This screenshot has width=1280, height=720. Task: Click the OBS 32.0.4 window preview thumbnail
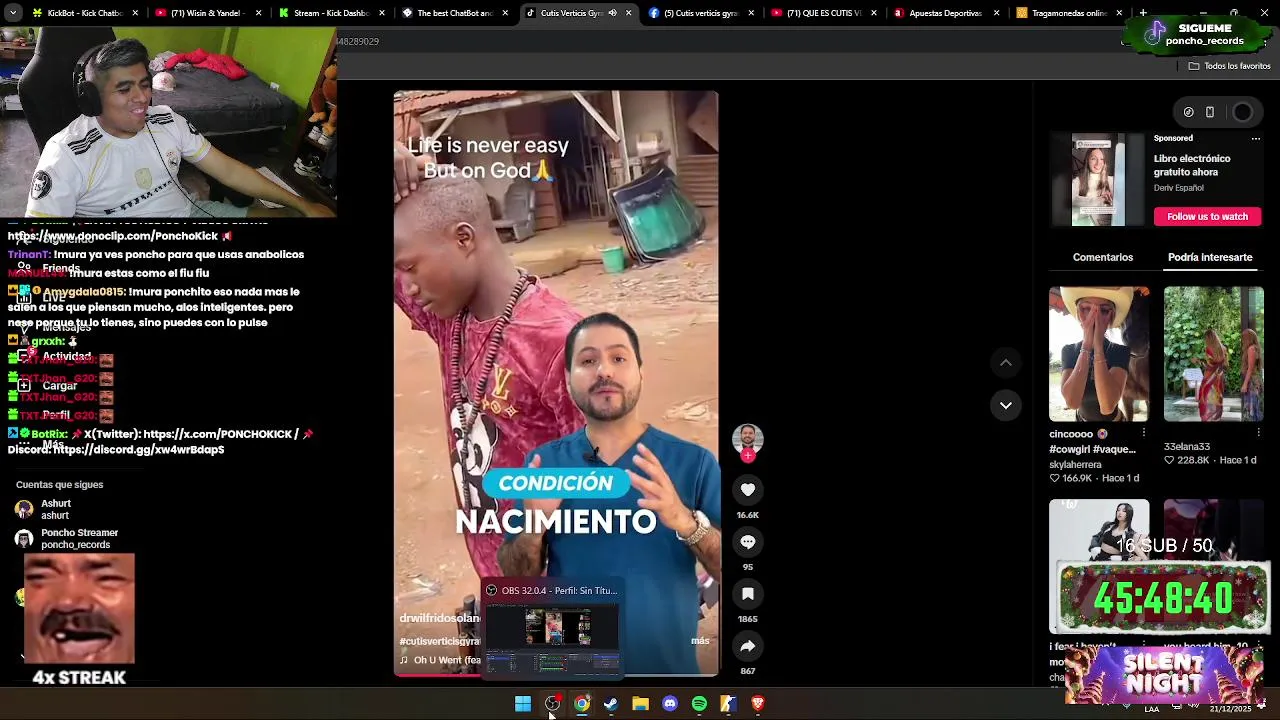click(x=552, y=638)
